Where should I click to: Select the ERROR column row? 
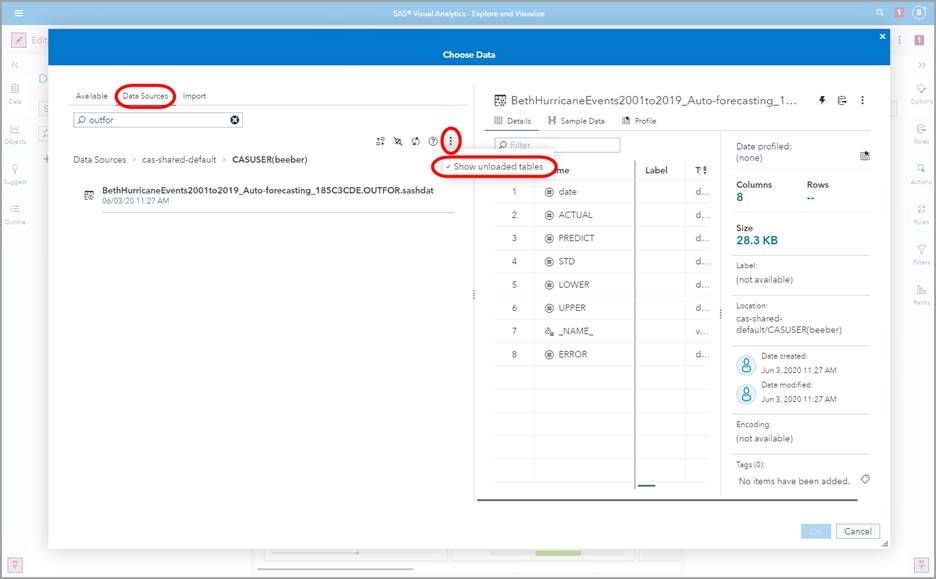coord(602,354)
